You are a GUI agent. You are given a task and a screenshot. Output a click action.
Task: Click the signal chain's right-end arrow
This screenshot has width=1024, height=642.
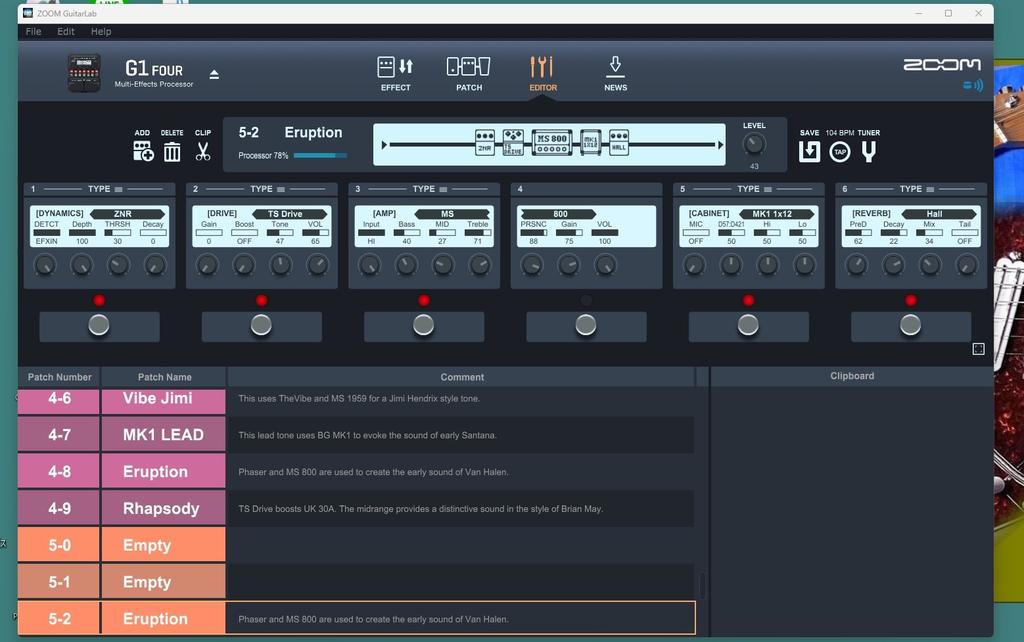point(720,144)
